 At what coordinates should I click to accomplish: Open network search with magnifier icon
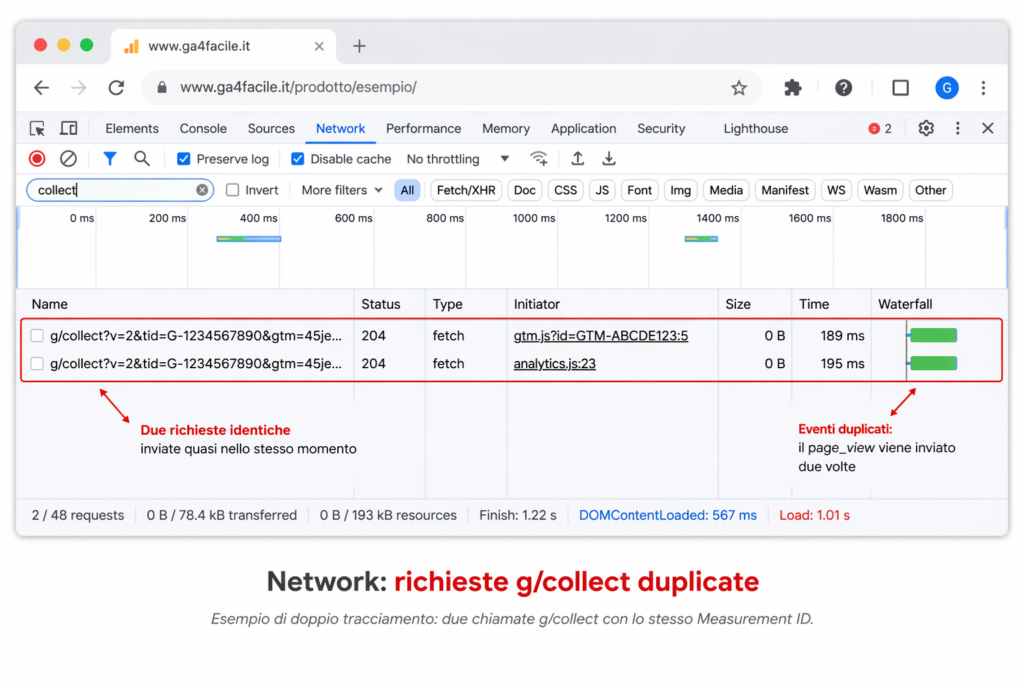[x=142, y=159]
